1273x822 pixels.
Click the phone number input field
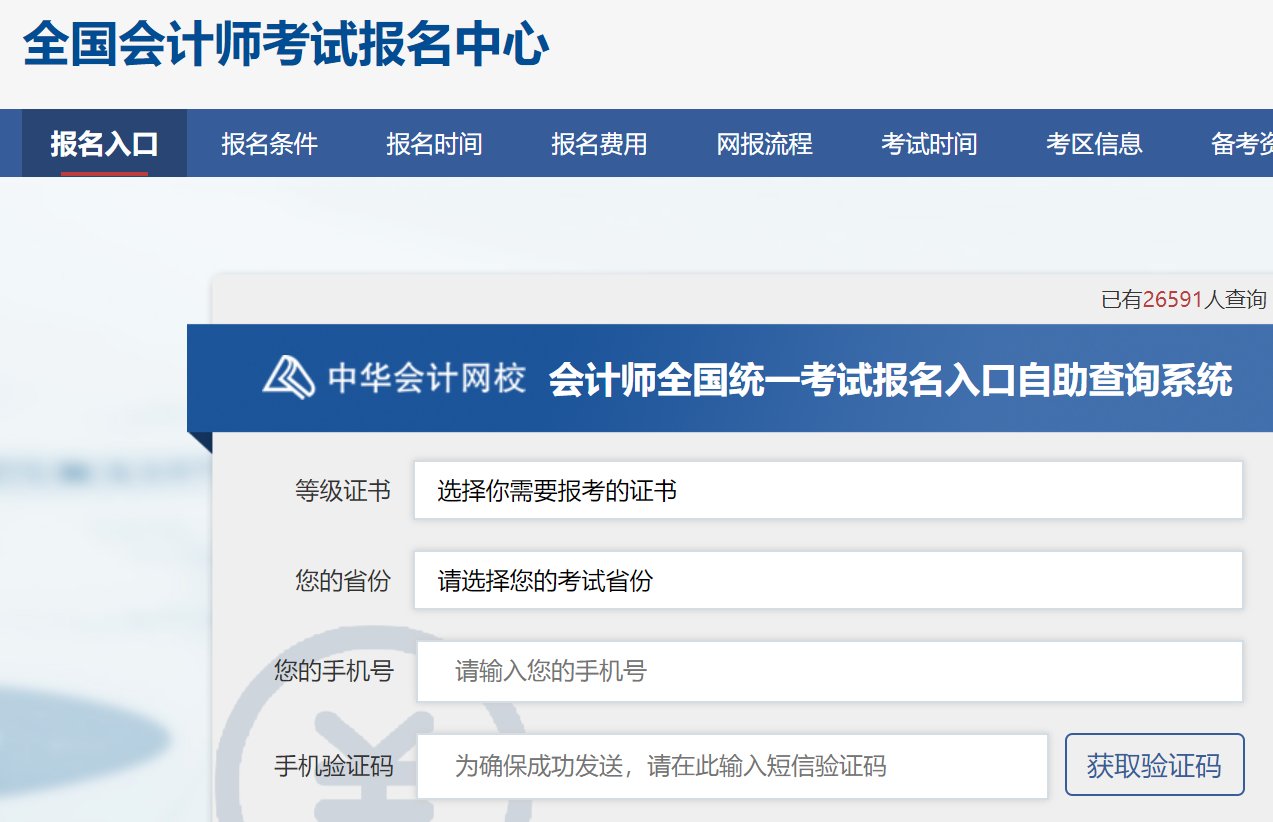826,671
